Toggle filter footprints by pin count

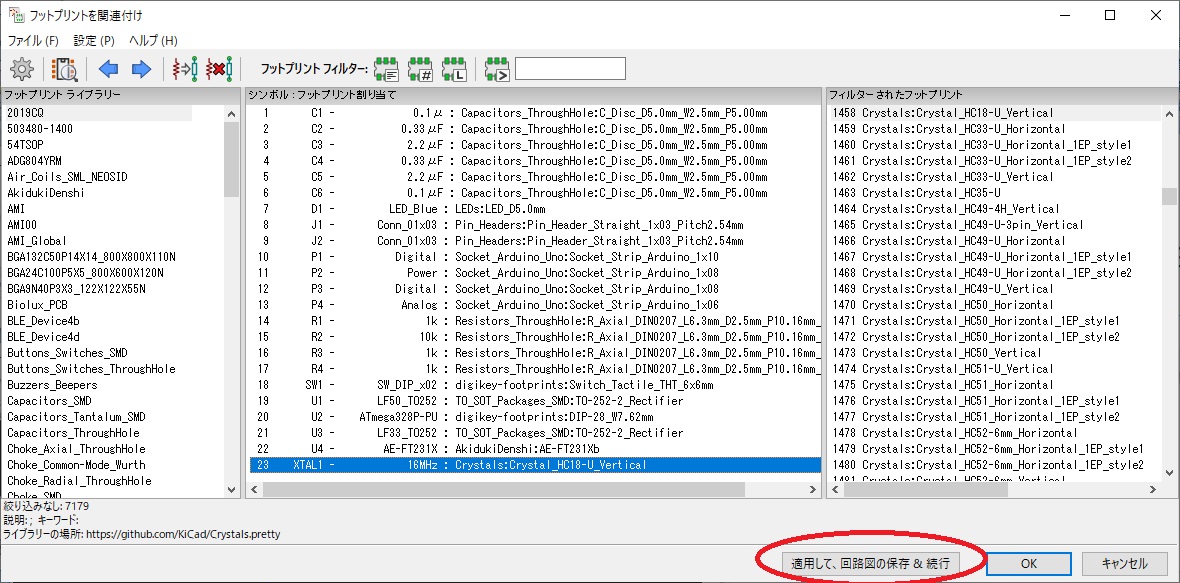click(421, 69)
